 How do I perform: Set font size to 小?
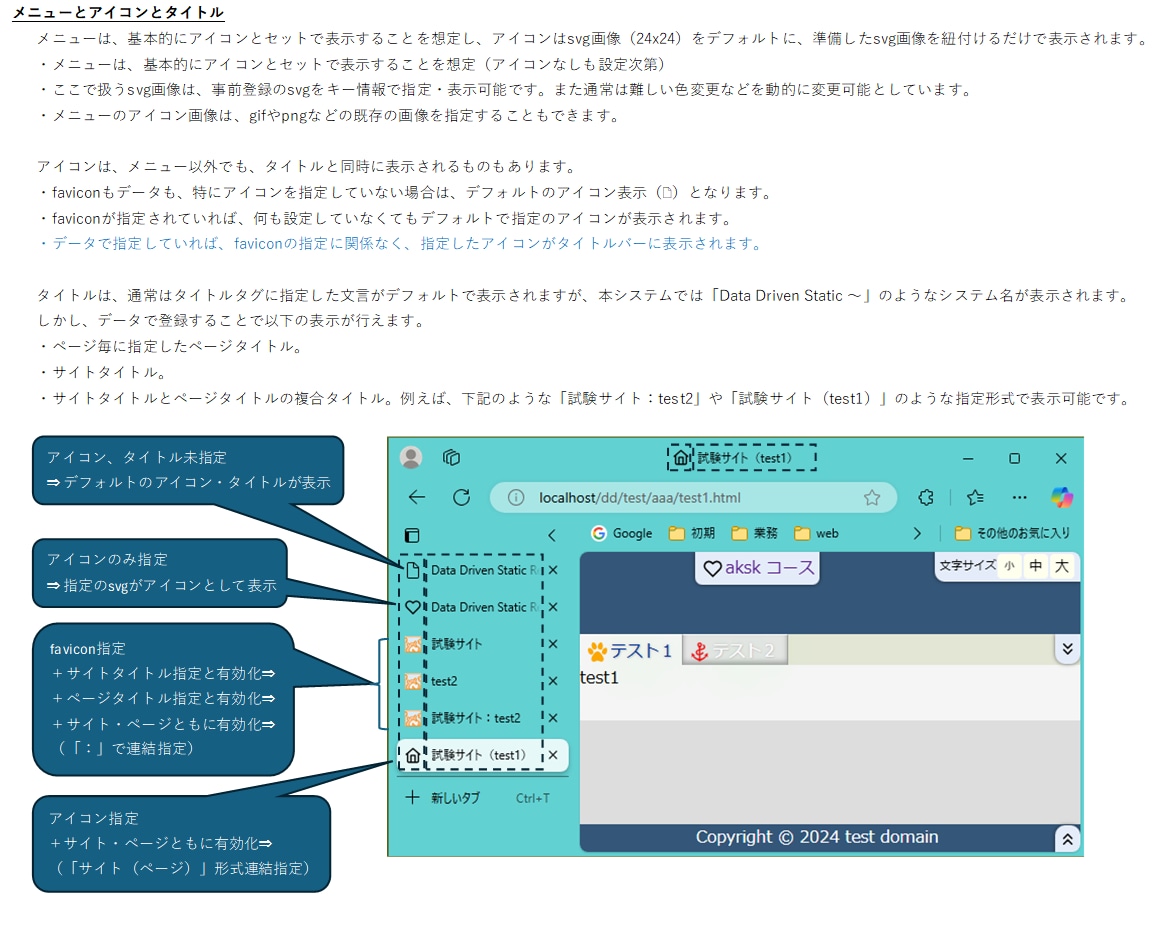point(1009,566)
